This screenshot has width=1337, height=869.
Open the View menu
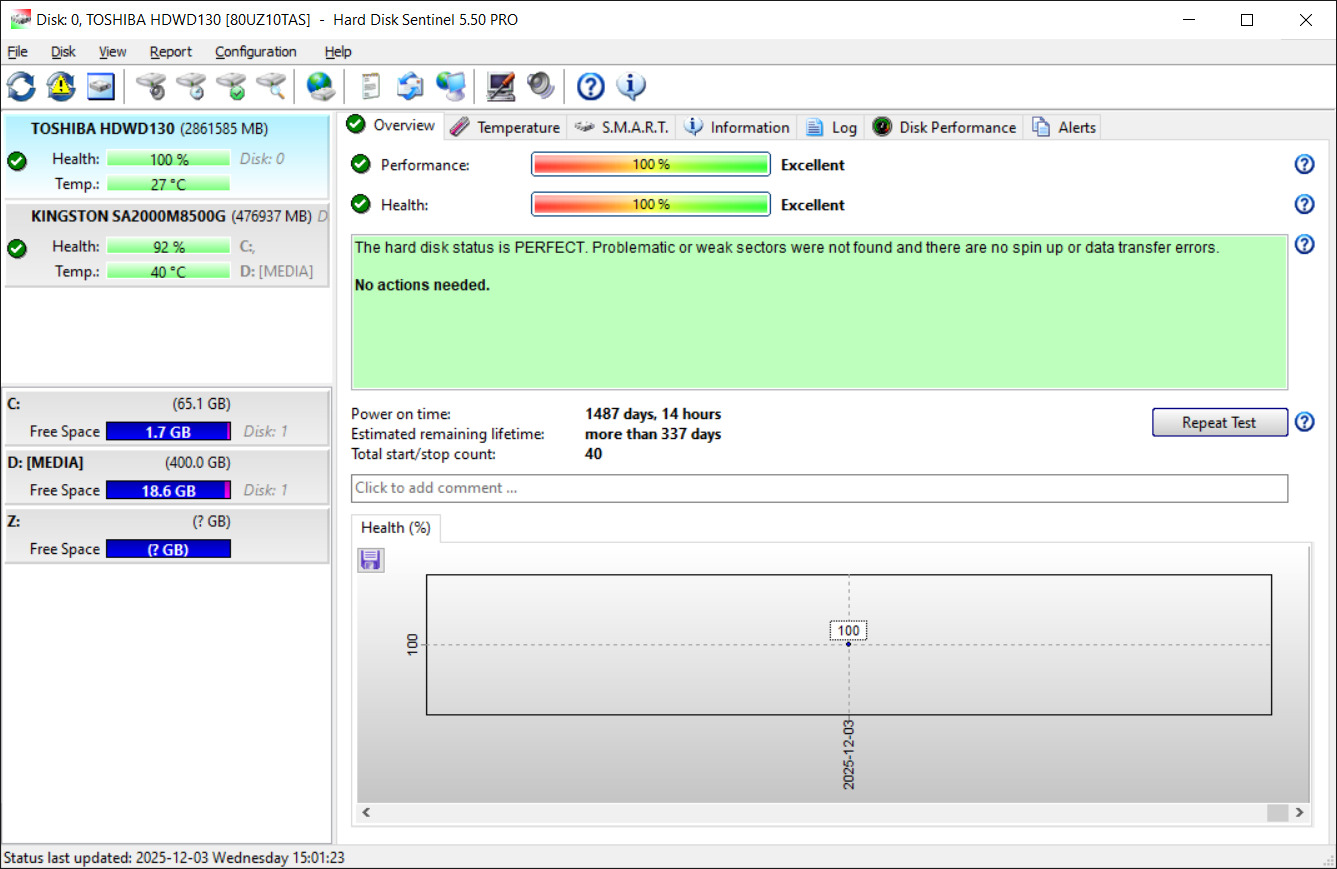112,52
